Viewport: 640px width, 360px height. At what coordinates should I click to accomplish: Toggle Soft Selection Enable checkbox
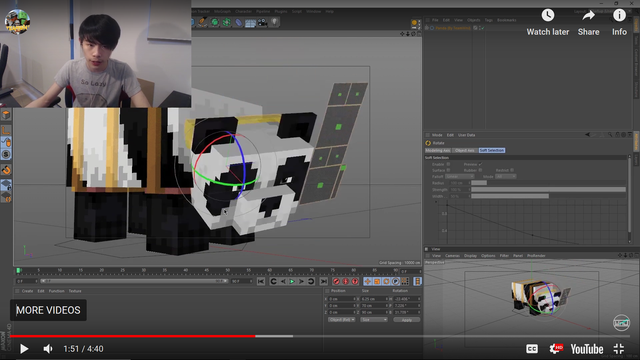point(448,164)
